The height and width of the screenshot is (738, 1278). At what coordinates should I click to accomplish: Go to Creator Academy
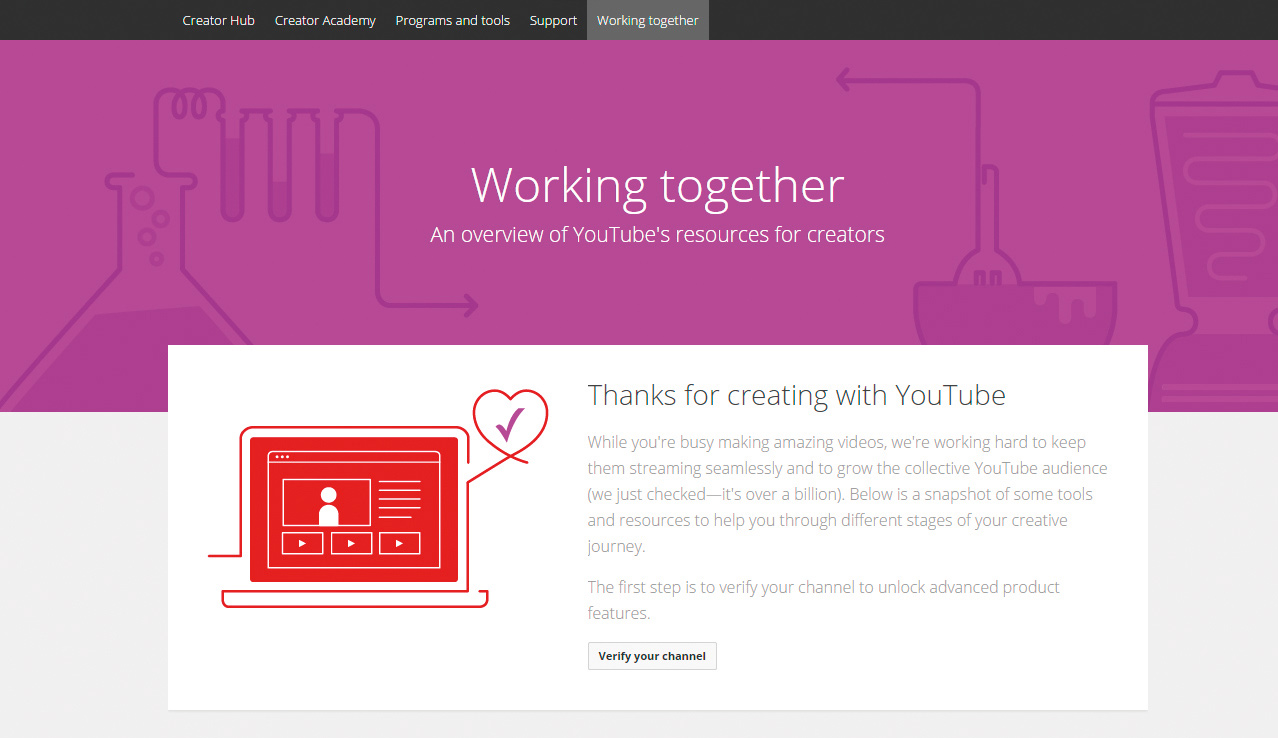tap(325, 20)
